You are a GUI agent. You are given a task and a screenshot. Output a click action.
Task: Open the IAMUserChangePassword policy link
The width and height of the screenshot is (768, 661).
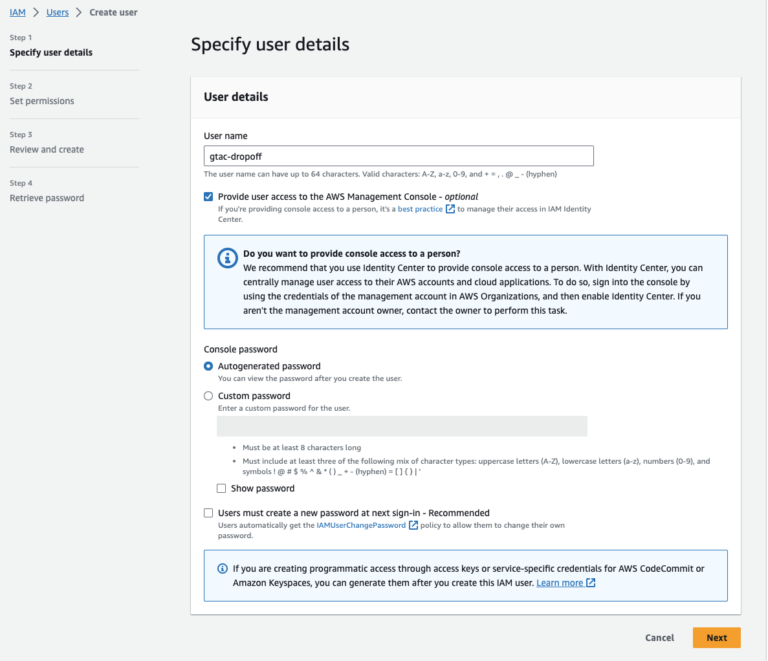coord(361,525)
